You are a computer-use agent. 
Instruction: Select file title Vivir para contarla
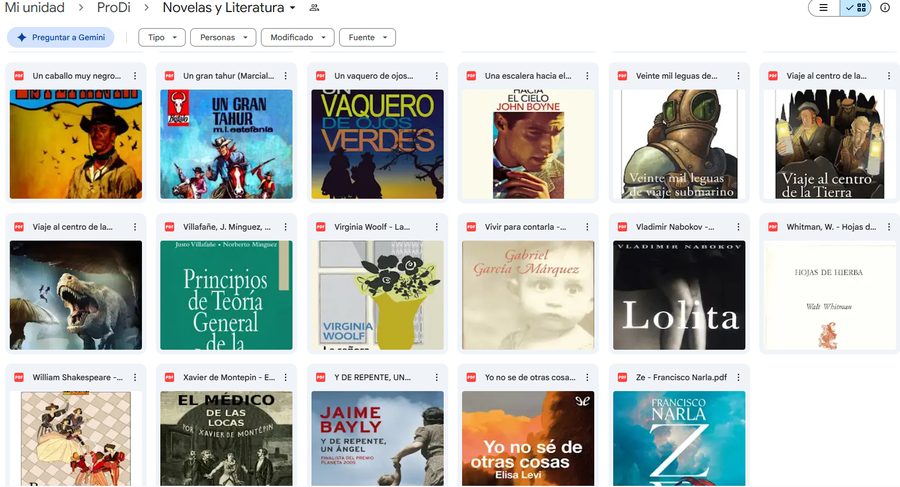pyautogui.click(x=525, y=227)
